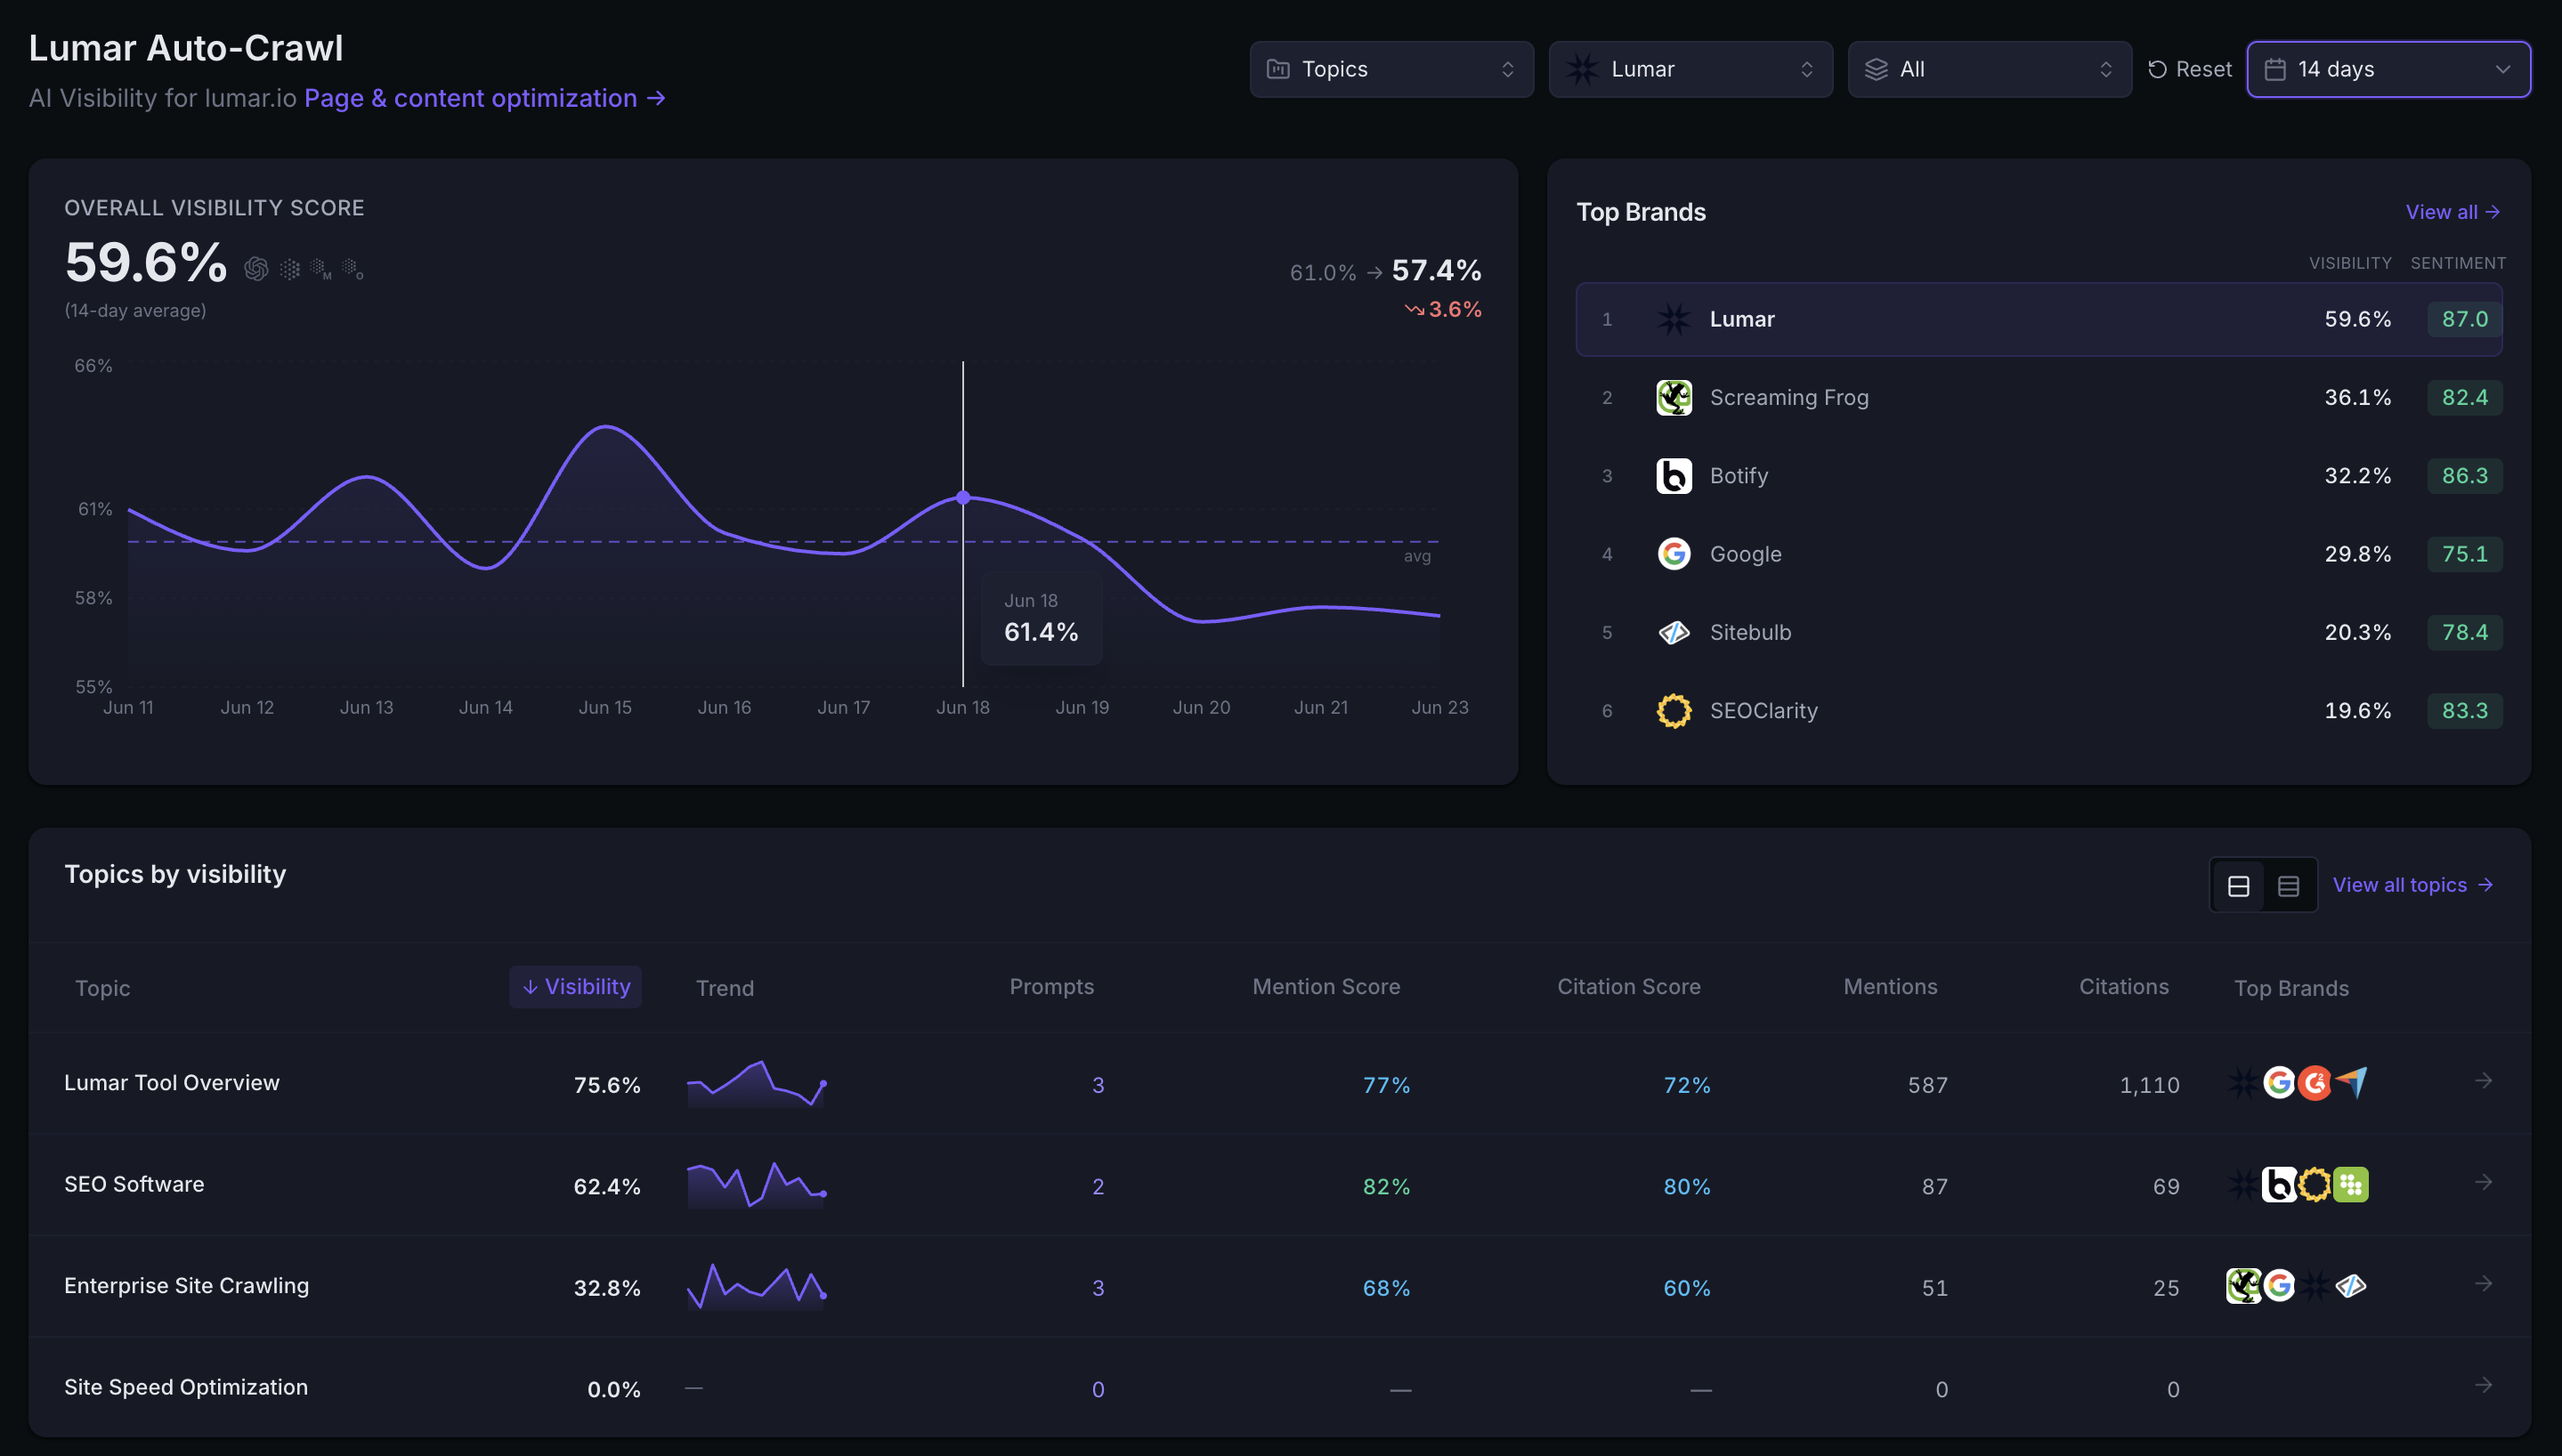The image size is (2562, 1456).
Task: Click the Screaming Frog brand logo
Action: click(1673, 397)
